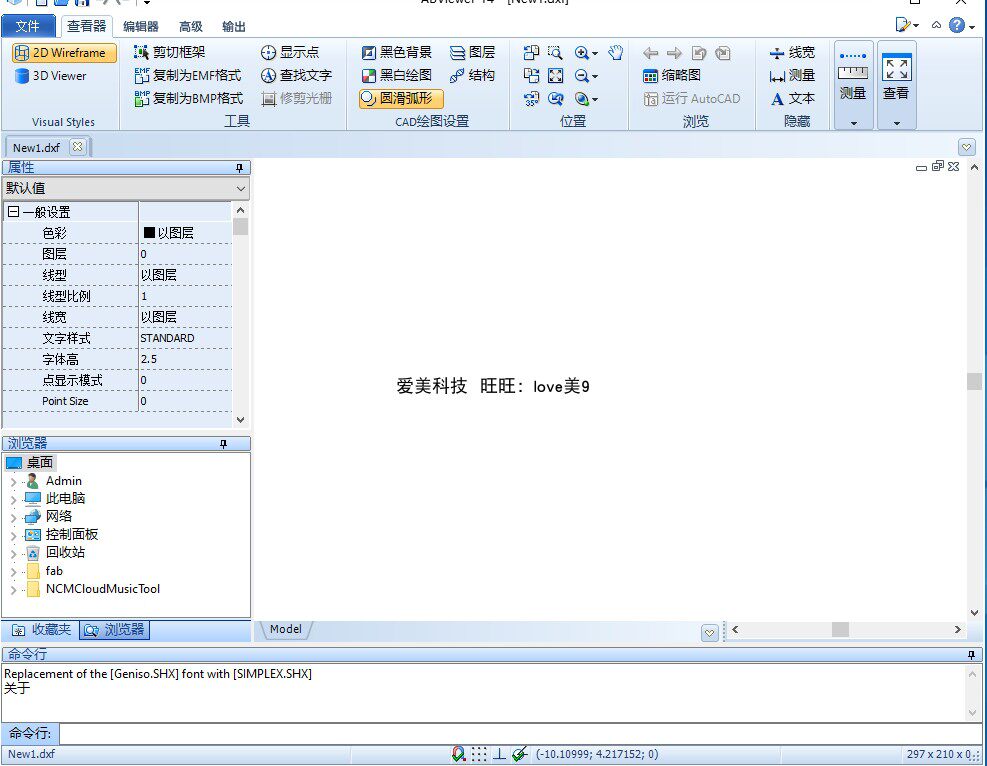Viewport: 987px width, 766px height.
Task: Expand the Admin tree node
Action: click(x=13, y=482)
